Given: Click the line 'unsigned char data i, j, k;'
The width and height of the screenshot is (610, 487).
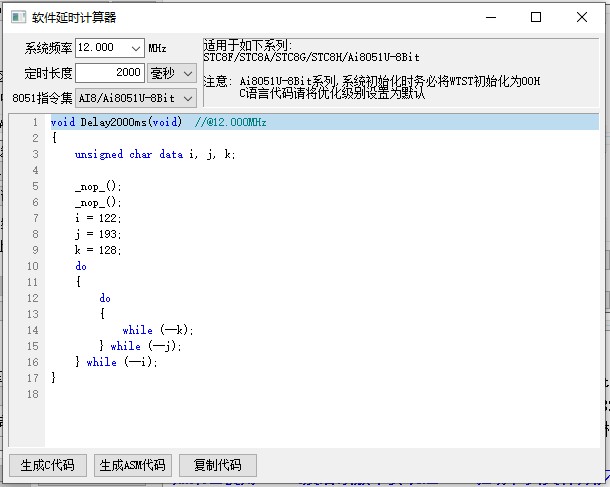Looking at the screenshot, I should (x=155, y=154).
